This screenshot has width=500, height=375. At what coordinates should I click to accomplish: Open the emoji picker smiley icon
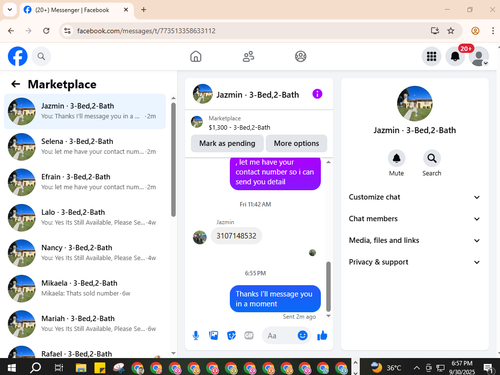(302, 335)
